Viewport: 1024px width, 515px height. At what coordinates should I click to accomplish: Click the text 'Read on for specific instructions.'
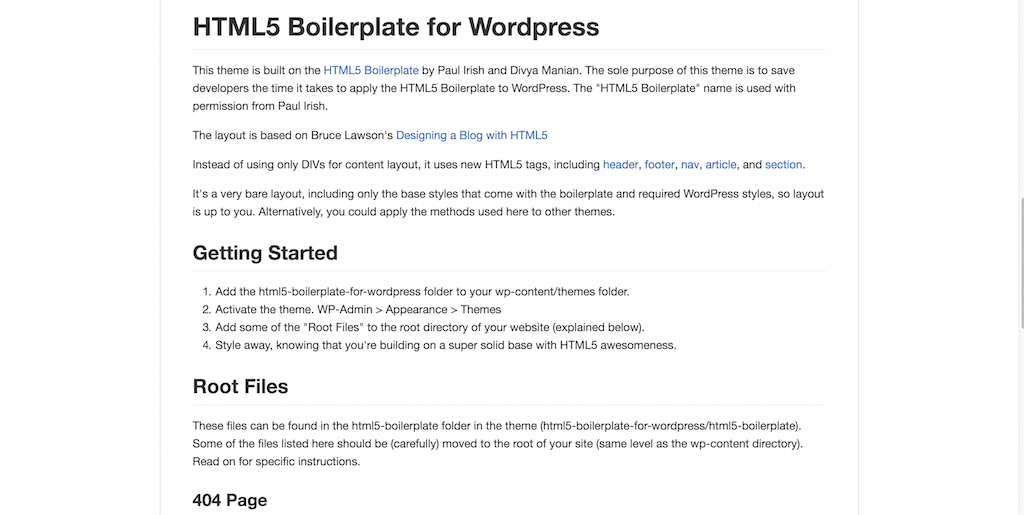(x=276, y=461)
